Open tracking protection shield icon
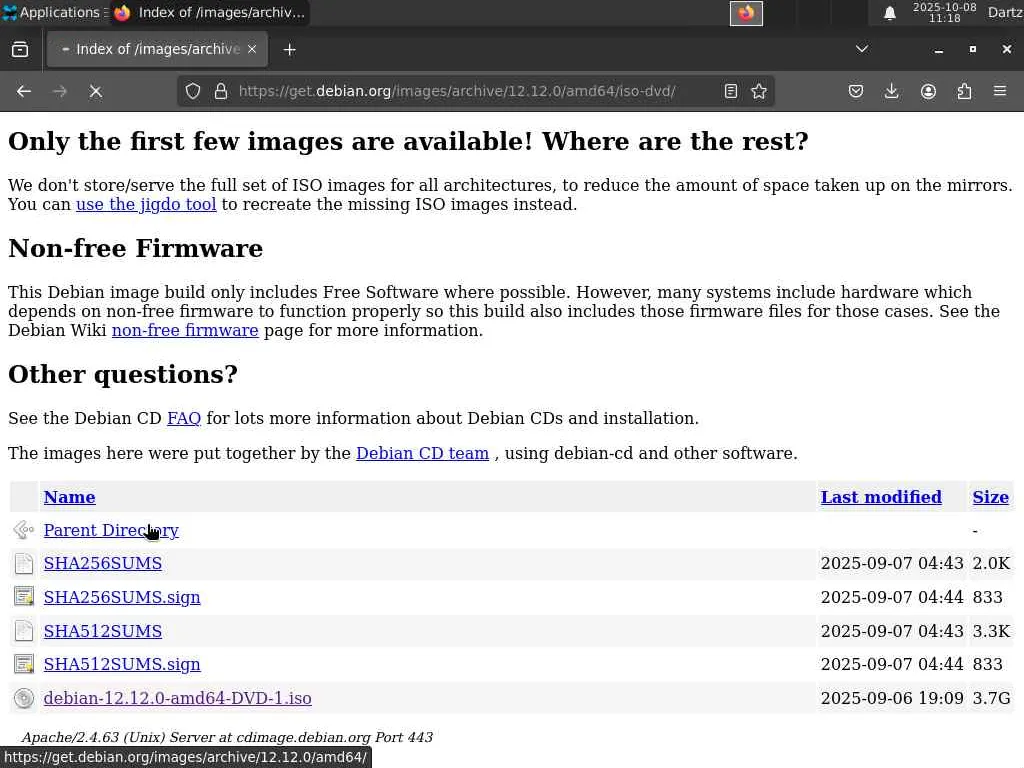 point(193,91)
